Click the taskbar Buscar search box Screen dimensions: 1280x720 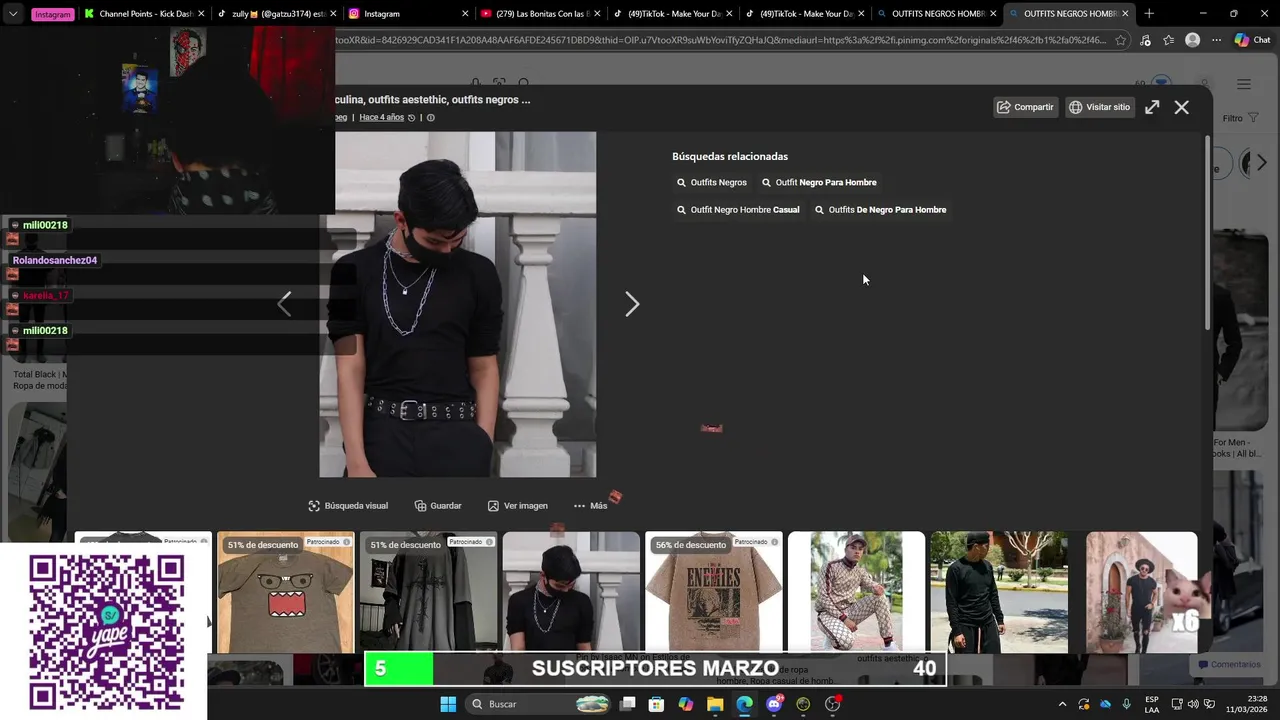click(539, 704)
